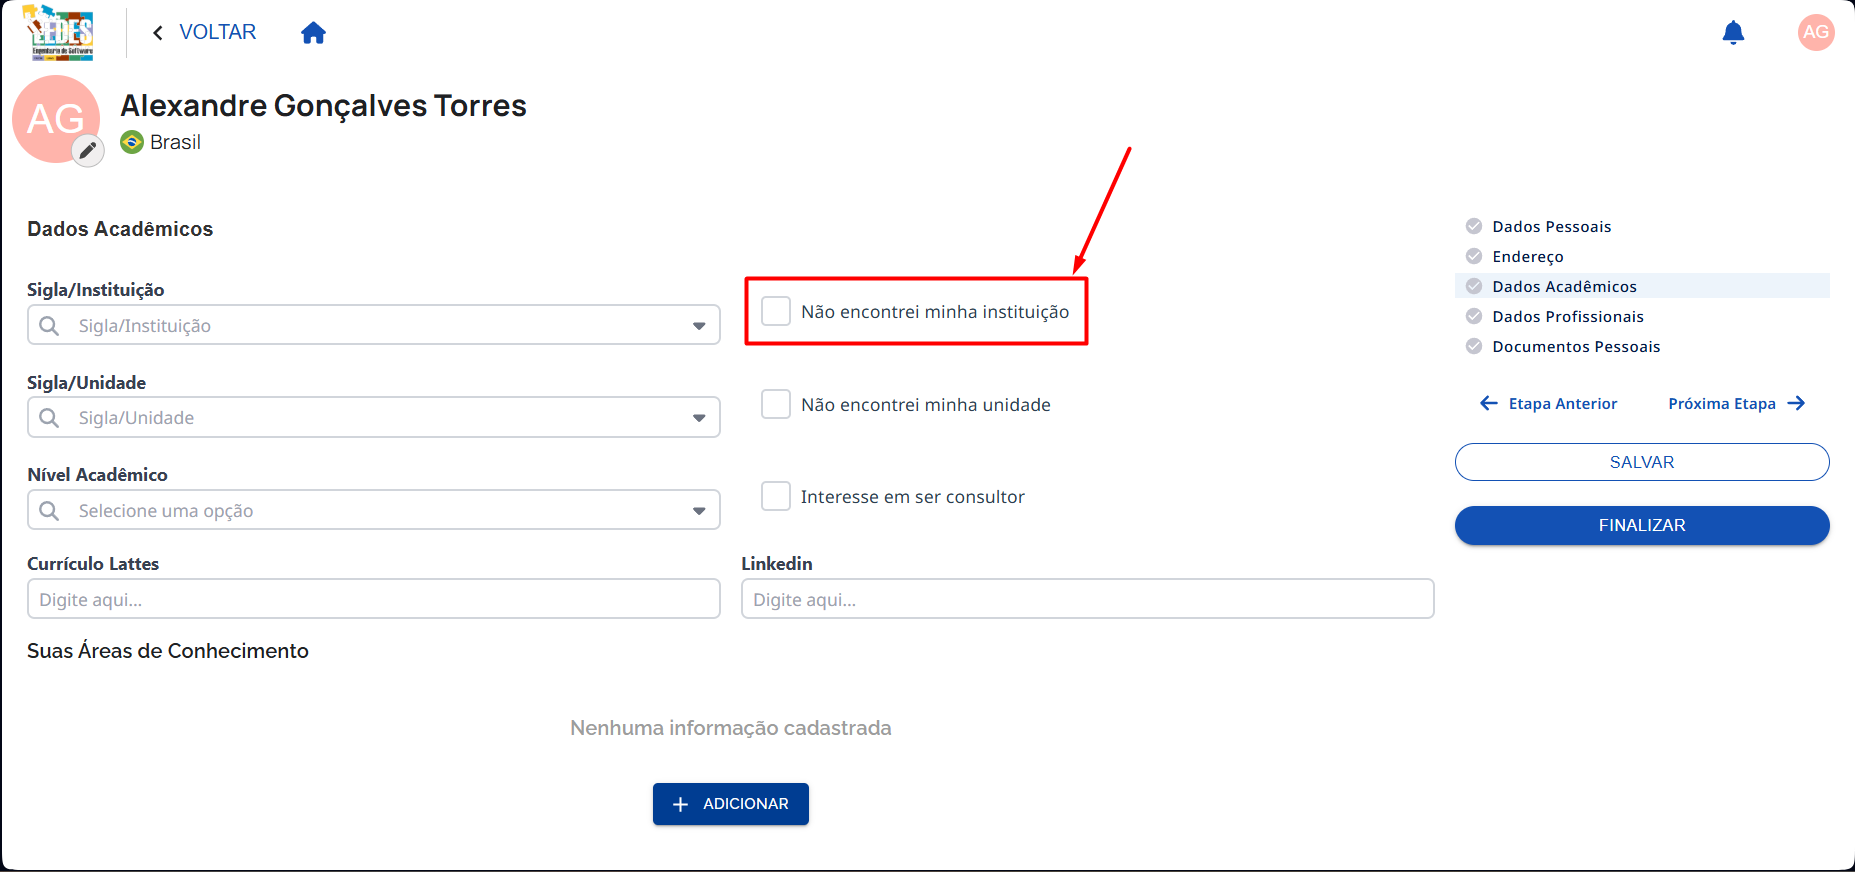Click the LEDS logo in the header

pos(59,33)
